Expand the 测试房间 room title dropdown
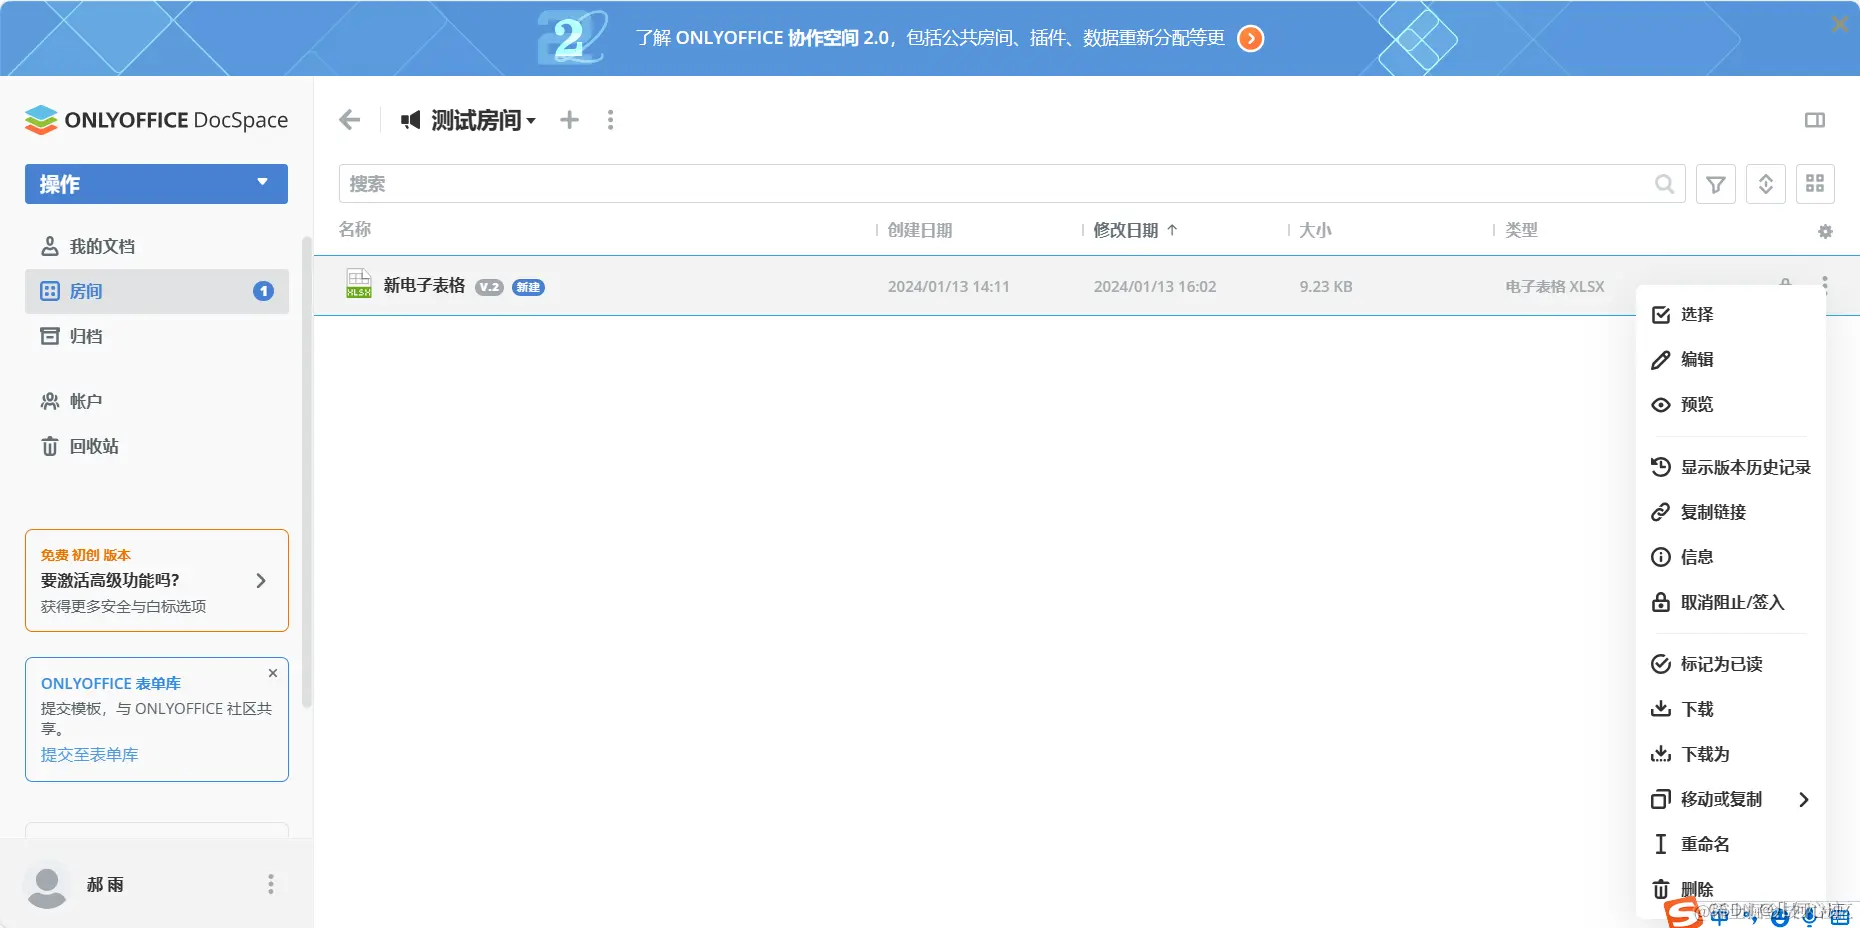Viewport: 1860px width, 928px height. coord(533,120)
